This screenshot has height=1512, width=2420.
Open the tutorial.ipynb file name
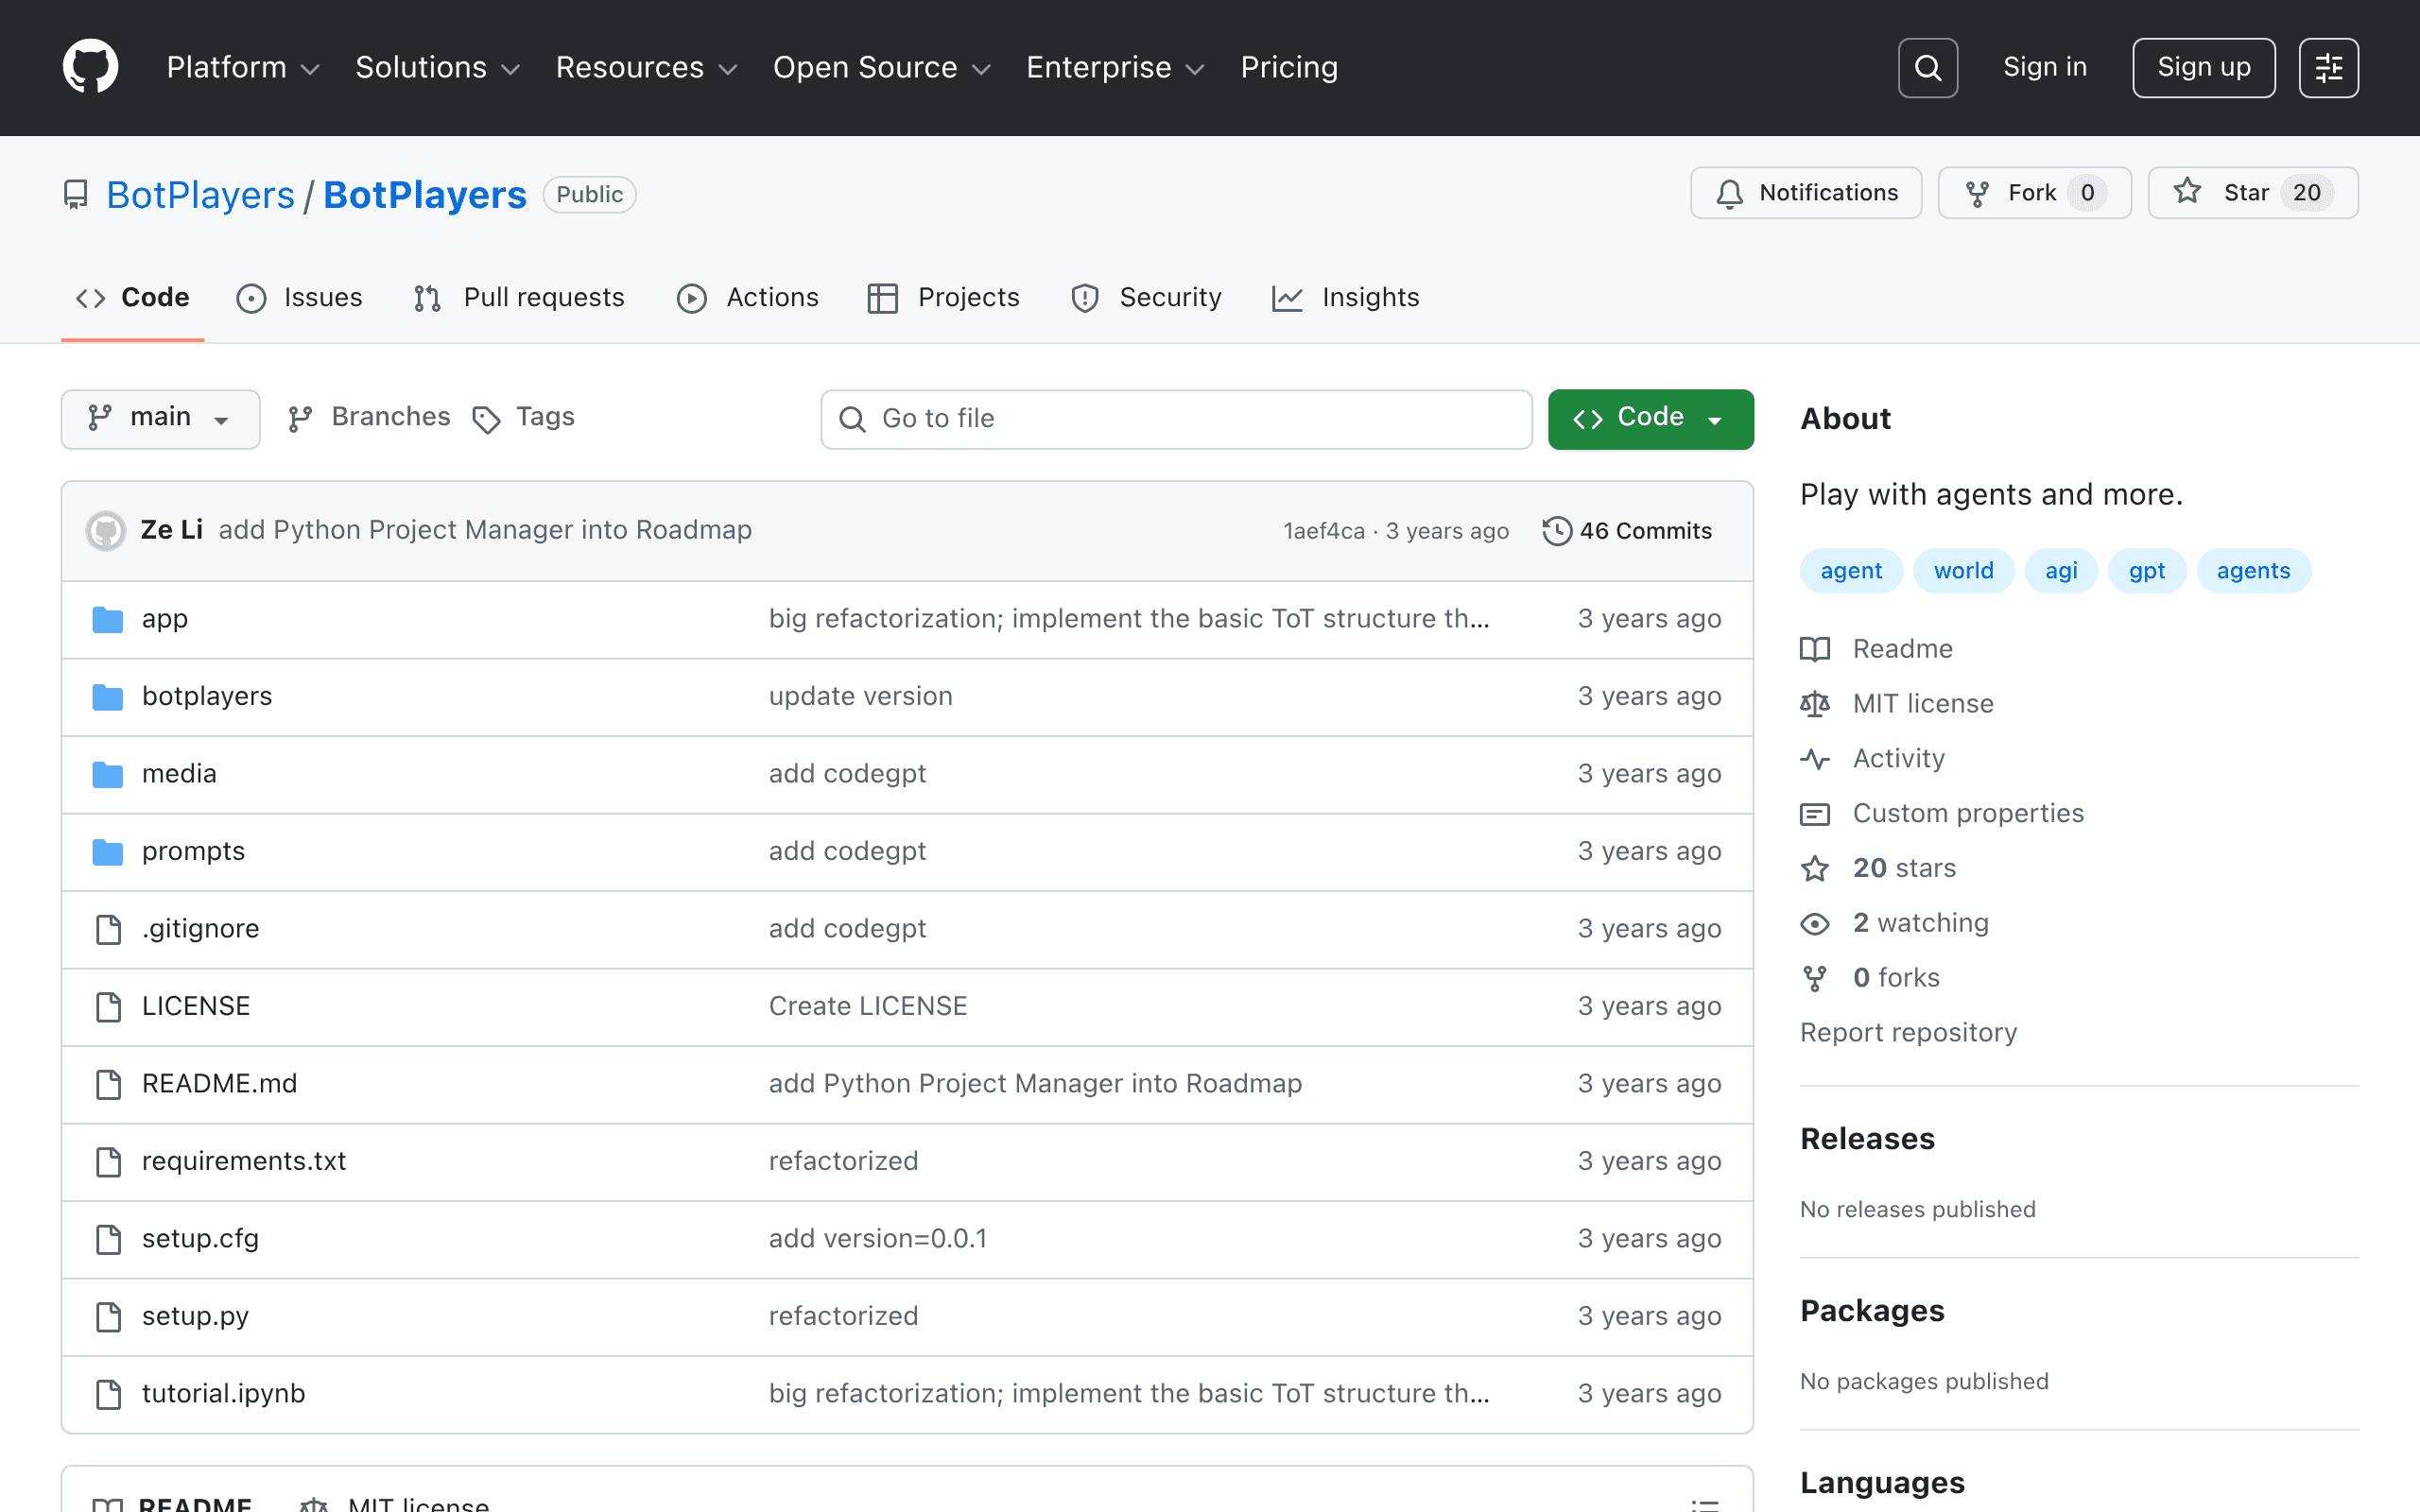223,1394
